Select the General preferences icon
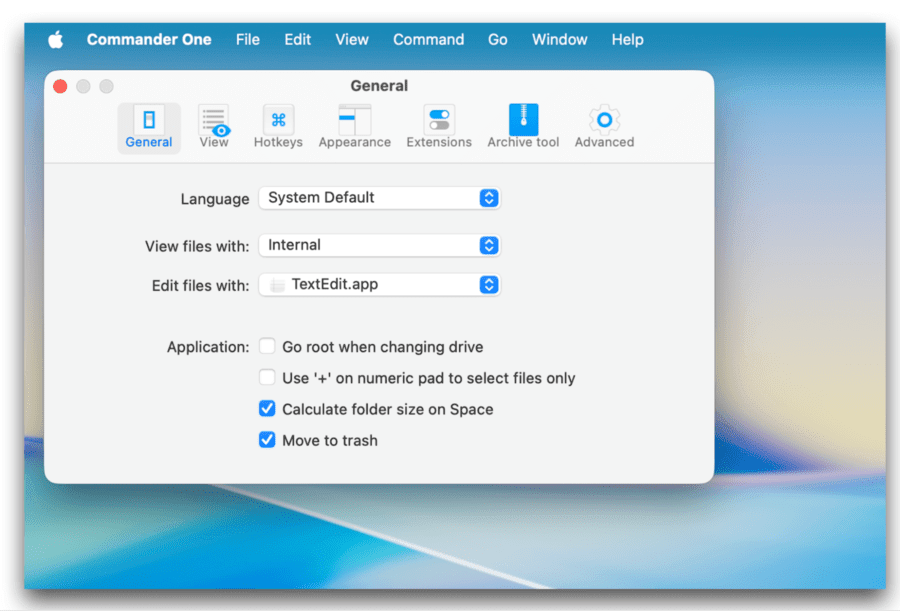Screen dimensions: 900x611 point(148,125)
